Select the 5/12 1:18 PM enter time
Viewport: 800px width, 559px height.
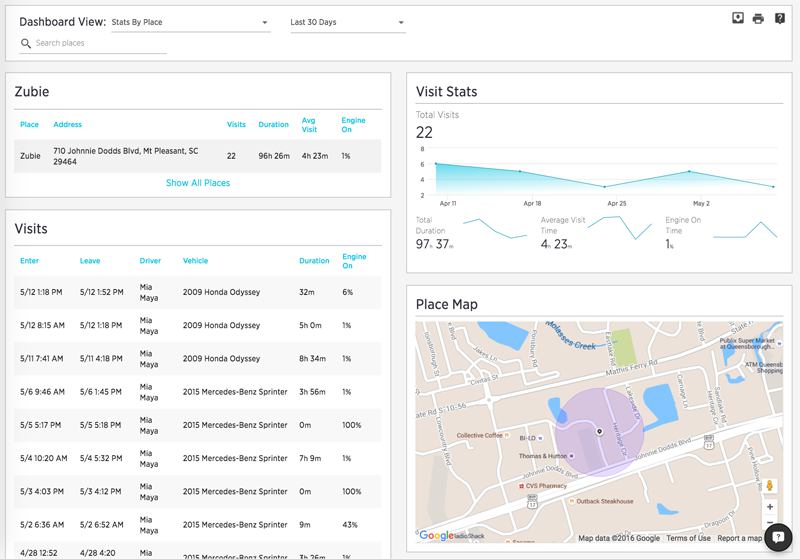41,292
